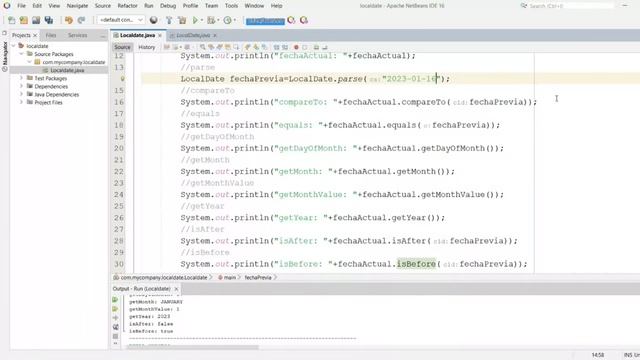The width and height of the screenshot is (640, 360).
Task: Collapse the localdate project node
Action: [x=14, y=46]
